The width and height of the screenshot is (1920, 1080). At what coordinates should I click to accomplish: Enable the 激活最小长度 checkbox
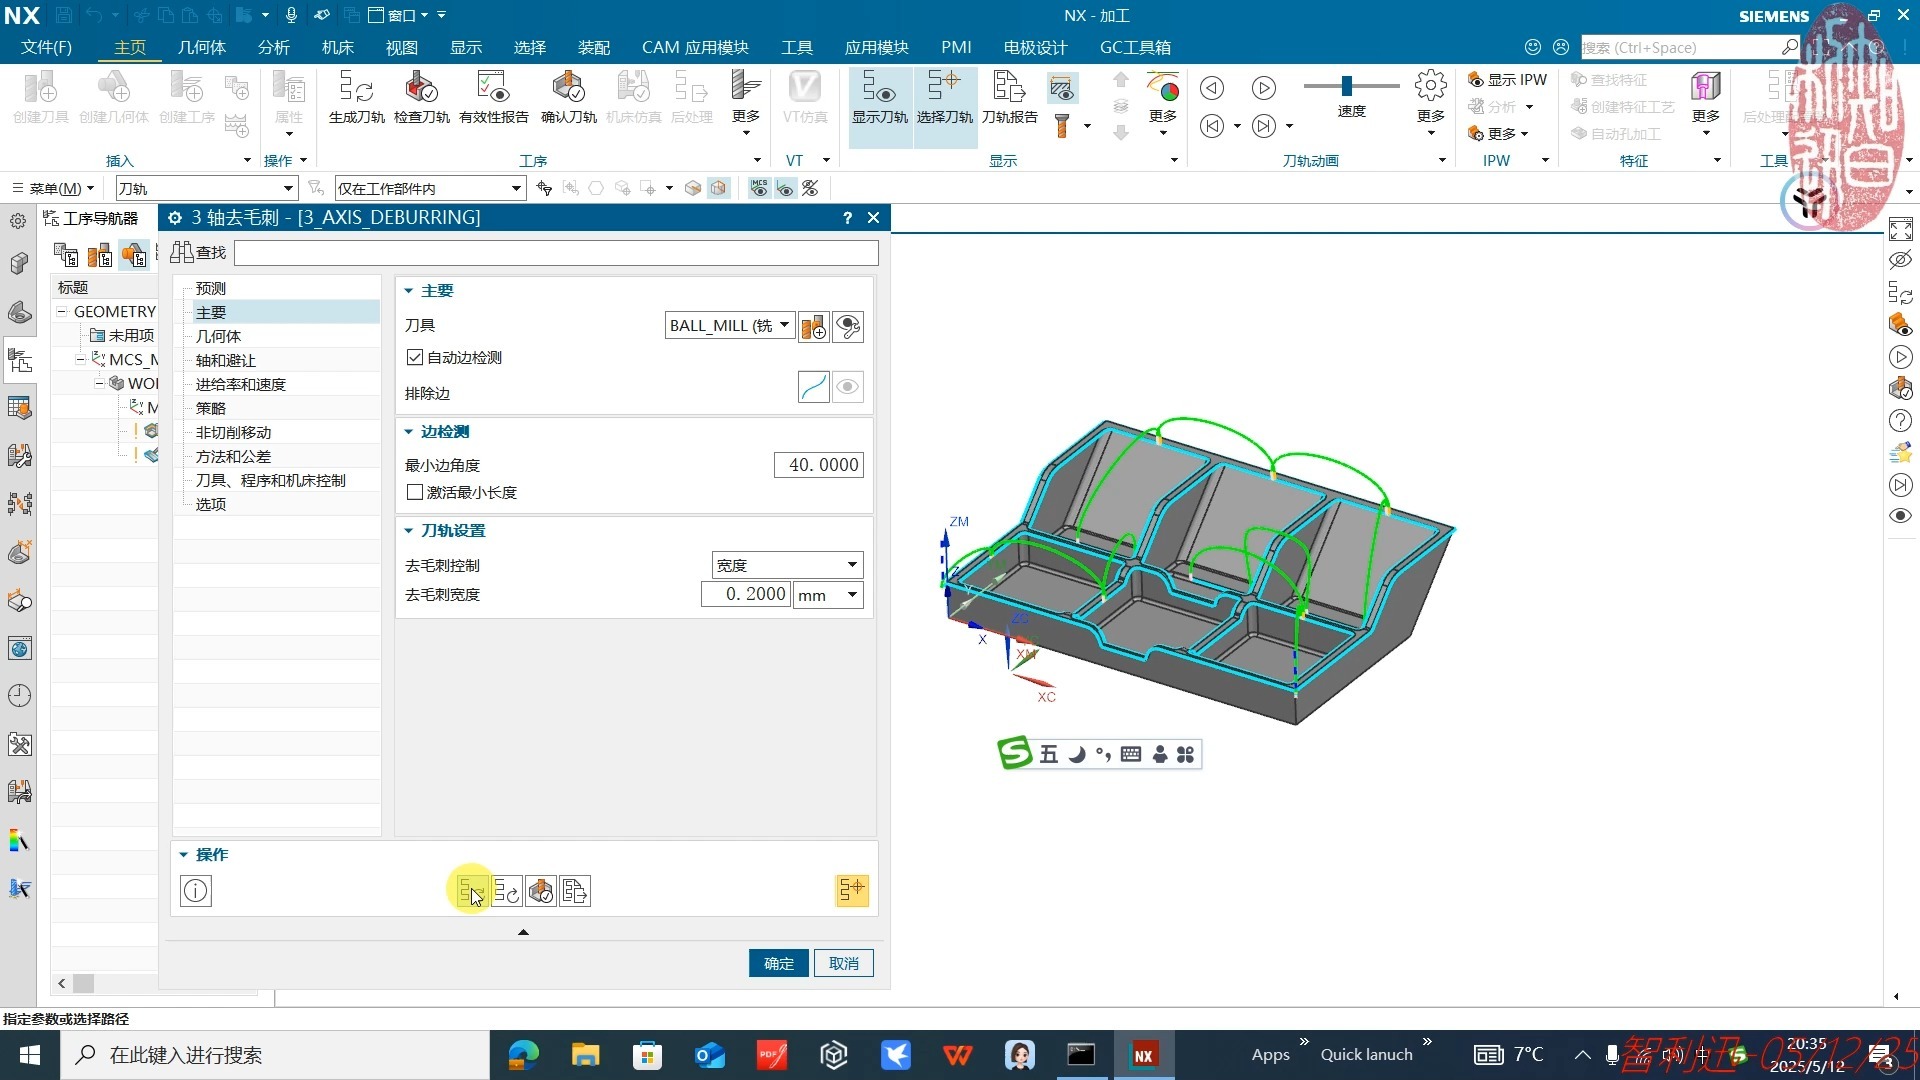(415, 492)
